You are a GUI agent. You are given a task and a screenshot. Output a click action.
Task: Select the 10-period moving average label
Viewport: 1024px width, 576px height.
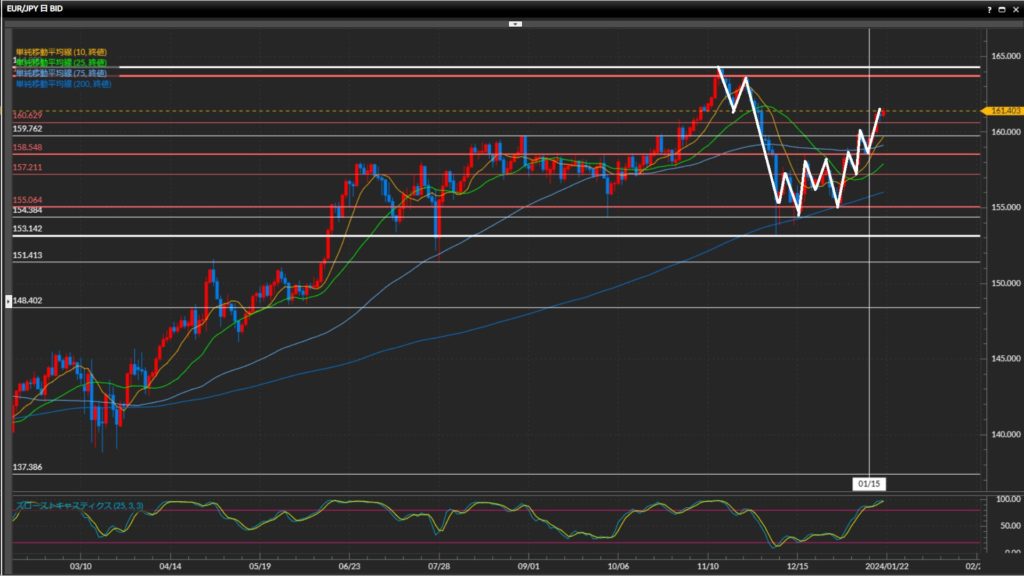[61, 51]
